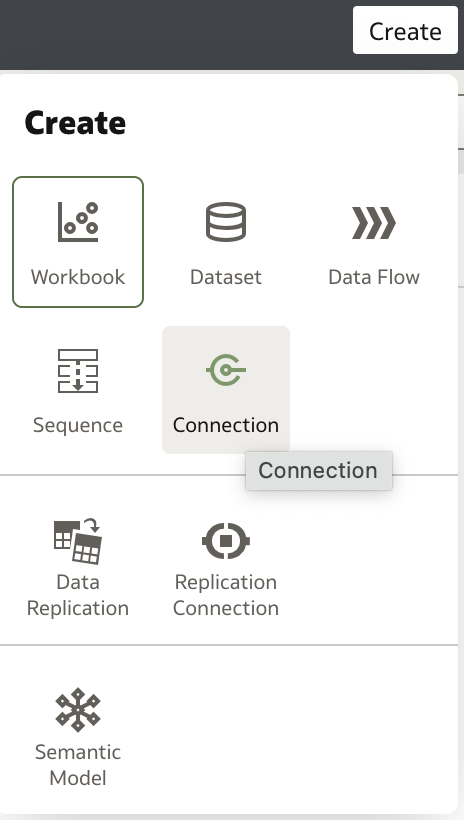
Task: Choose the Data Replication label
Action: 78,595
